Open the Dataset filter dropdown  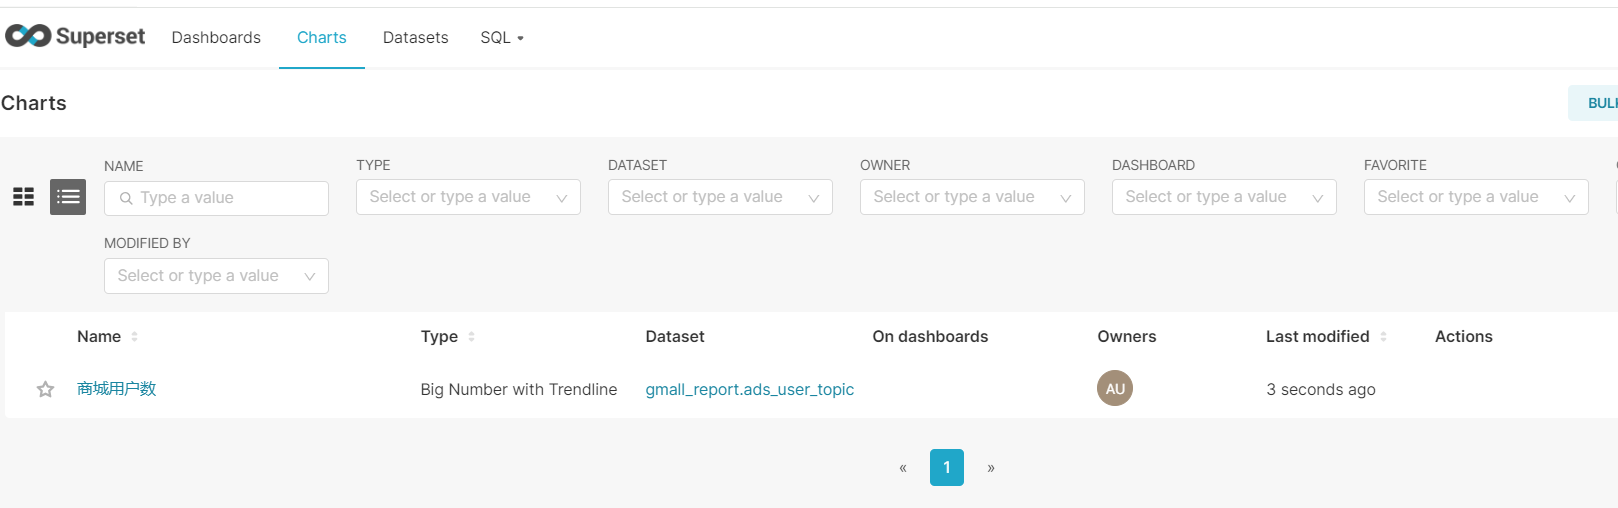coord(720,197)
